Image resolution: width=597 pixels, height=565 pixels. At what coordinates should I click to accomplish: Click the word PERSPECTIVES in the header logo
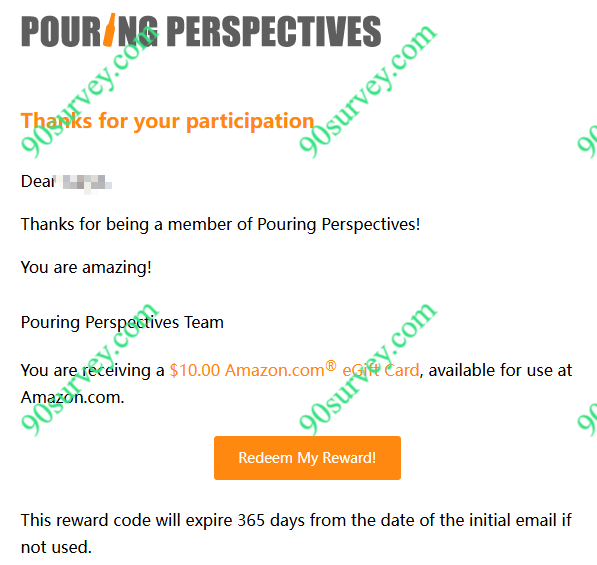pos(274,31)
